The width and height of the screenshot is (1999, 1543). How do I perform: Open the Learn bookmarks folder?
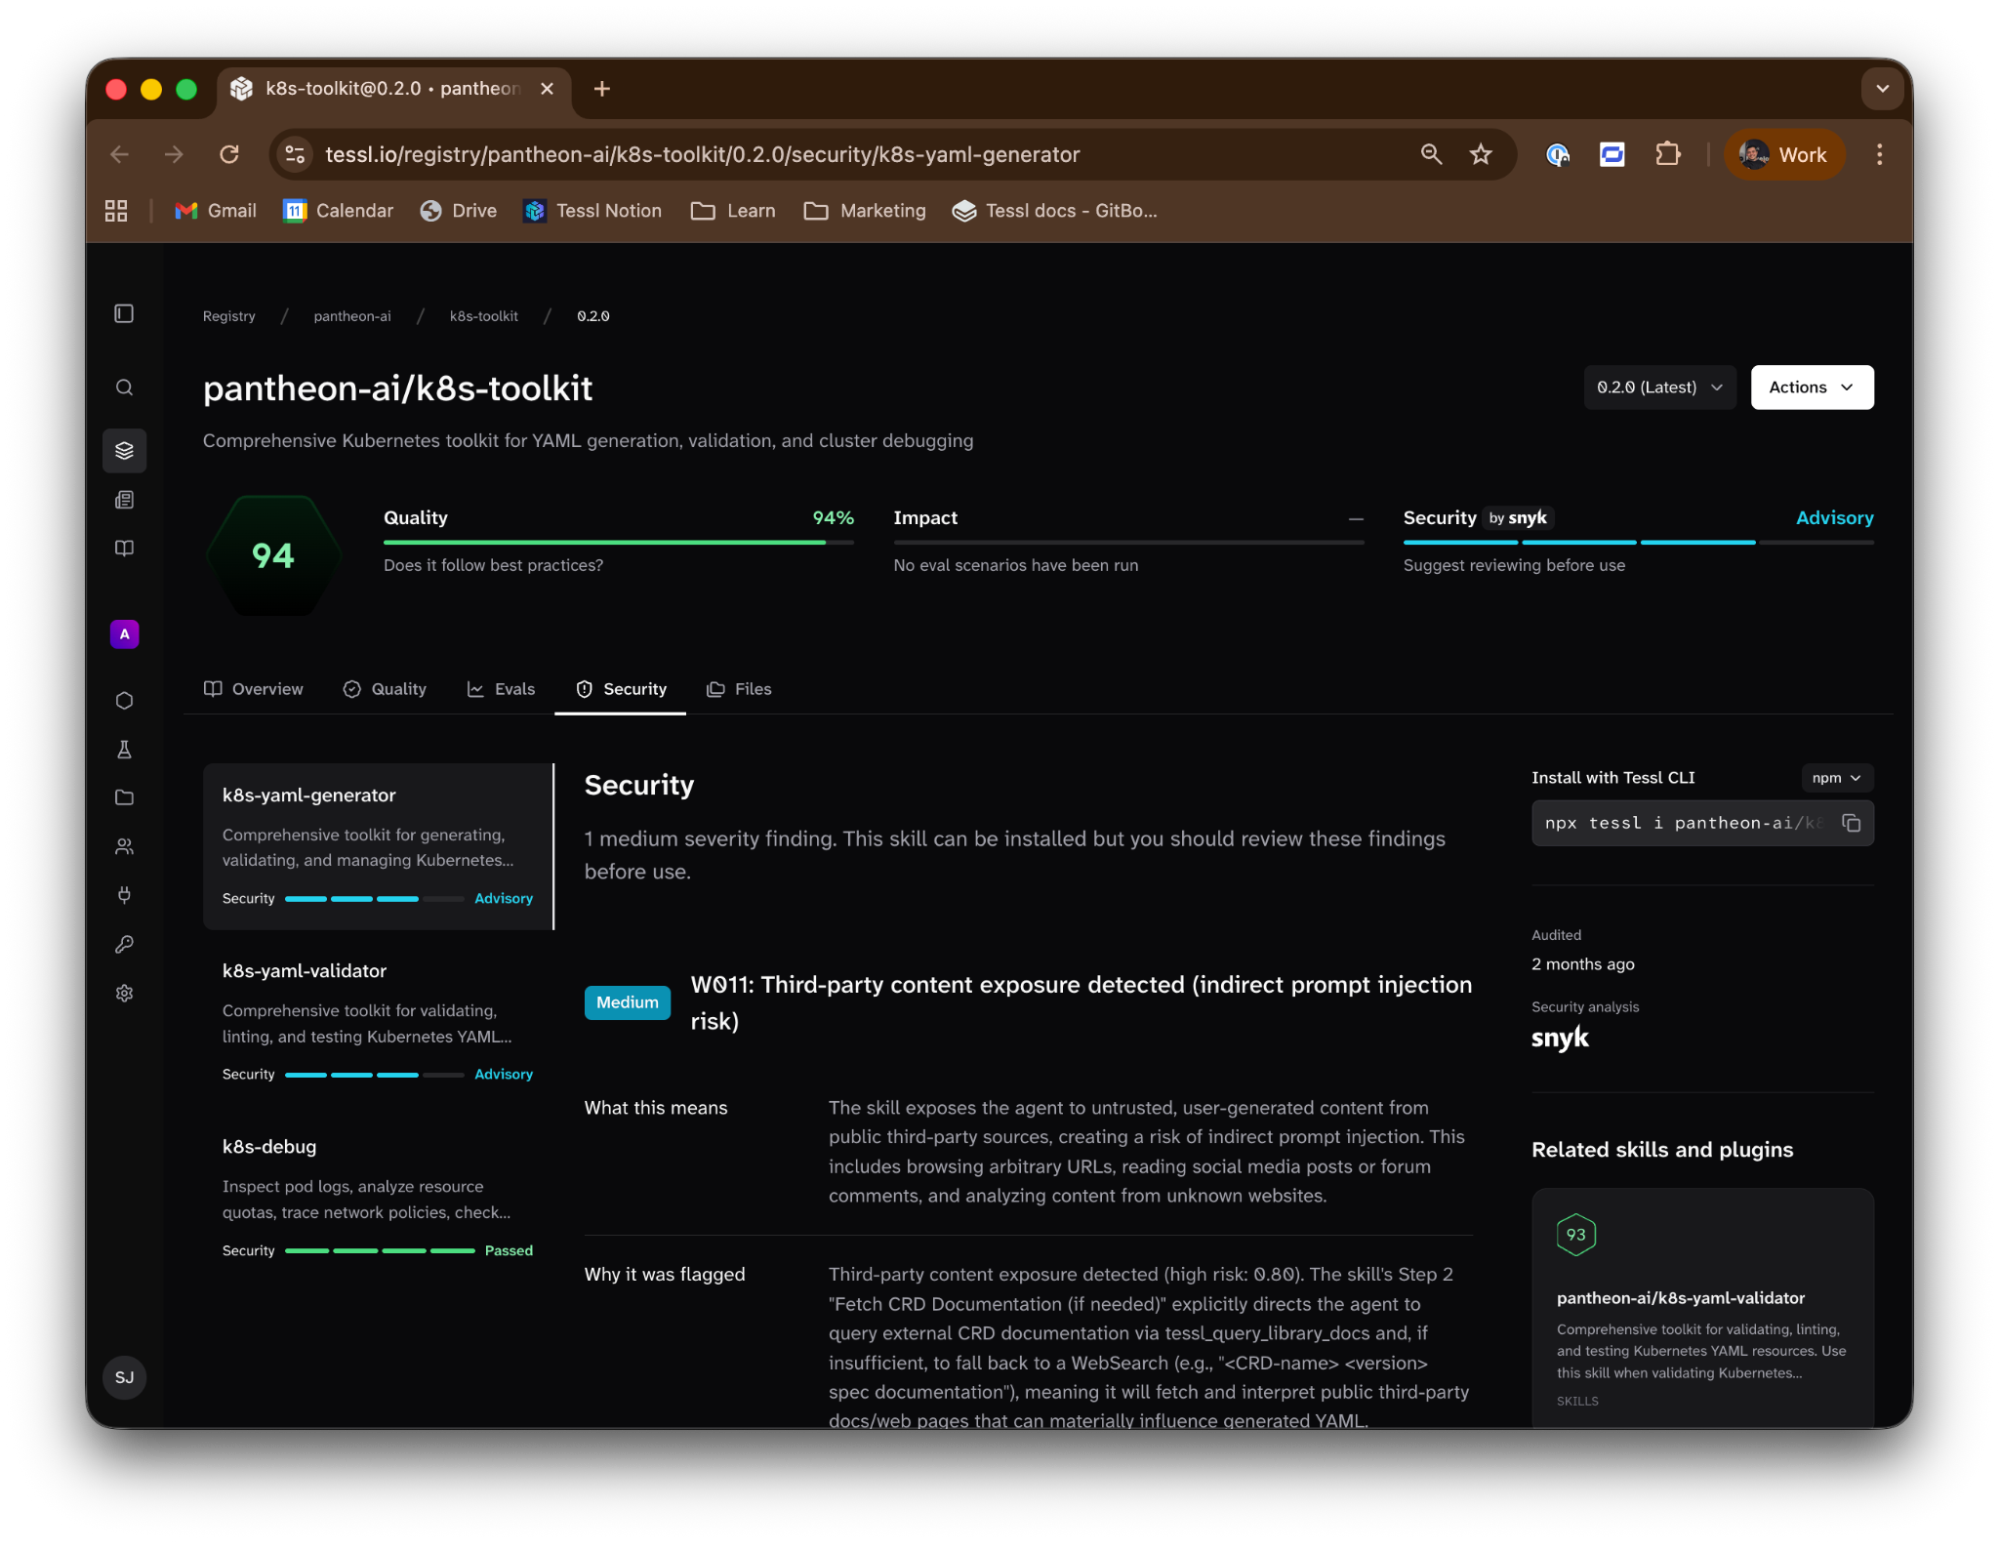click(x=733, y=211)
